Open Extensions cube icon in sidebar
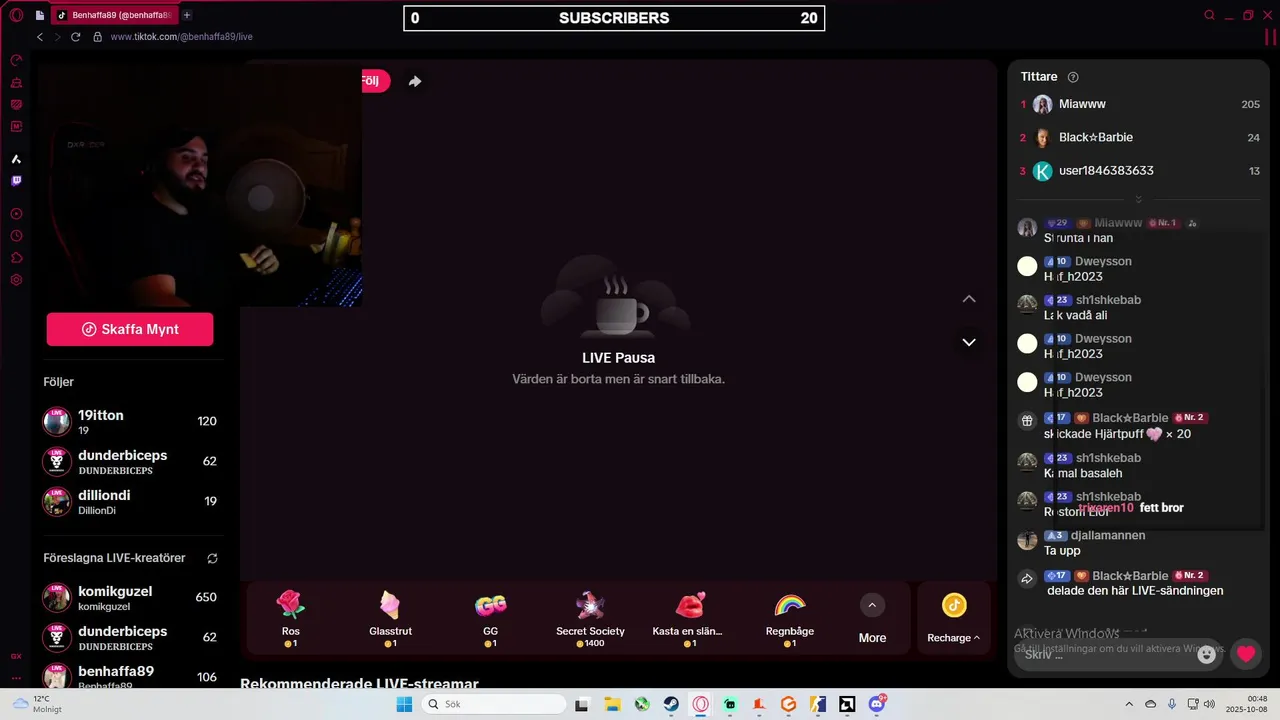The image size is (1280, 720). point(16,258)
